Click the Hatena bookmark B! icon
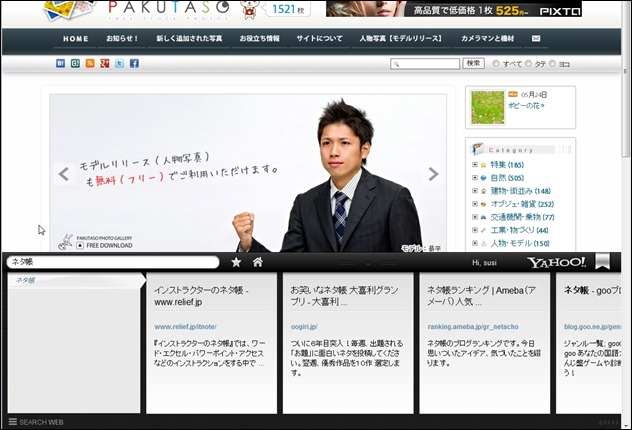 click(x=60, y=63)
